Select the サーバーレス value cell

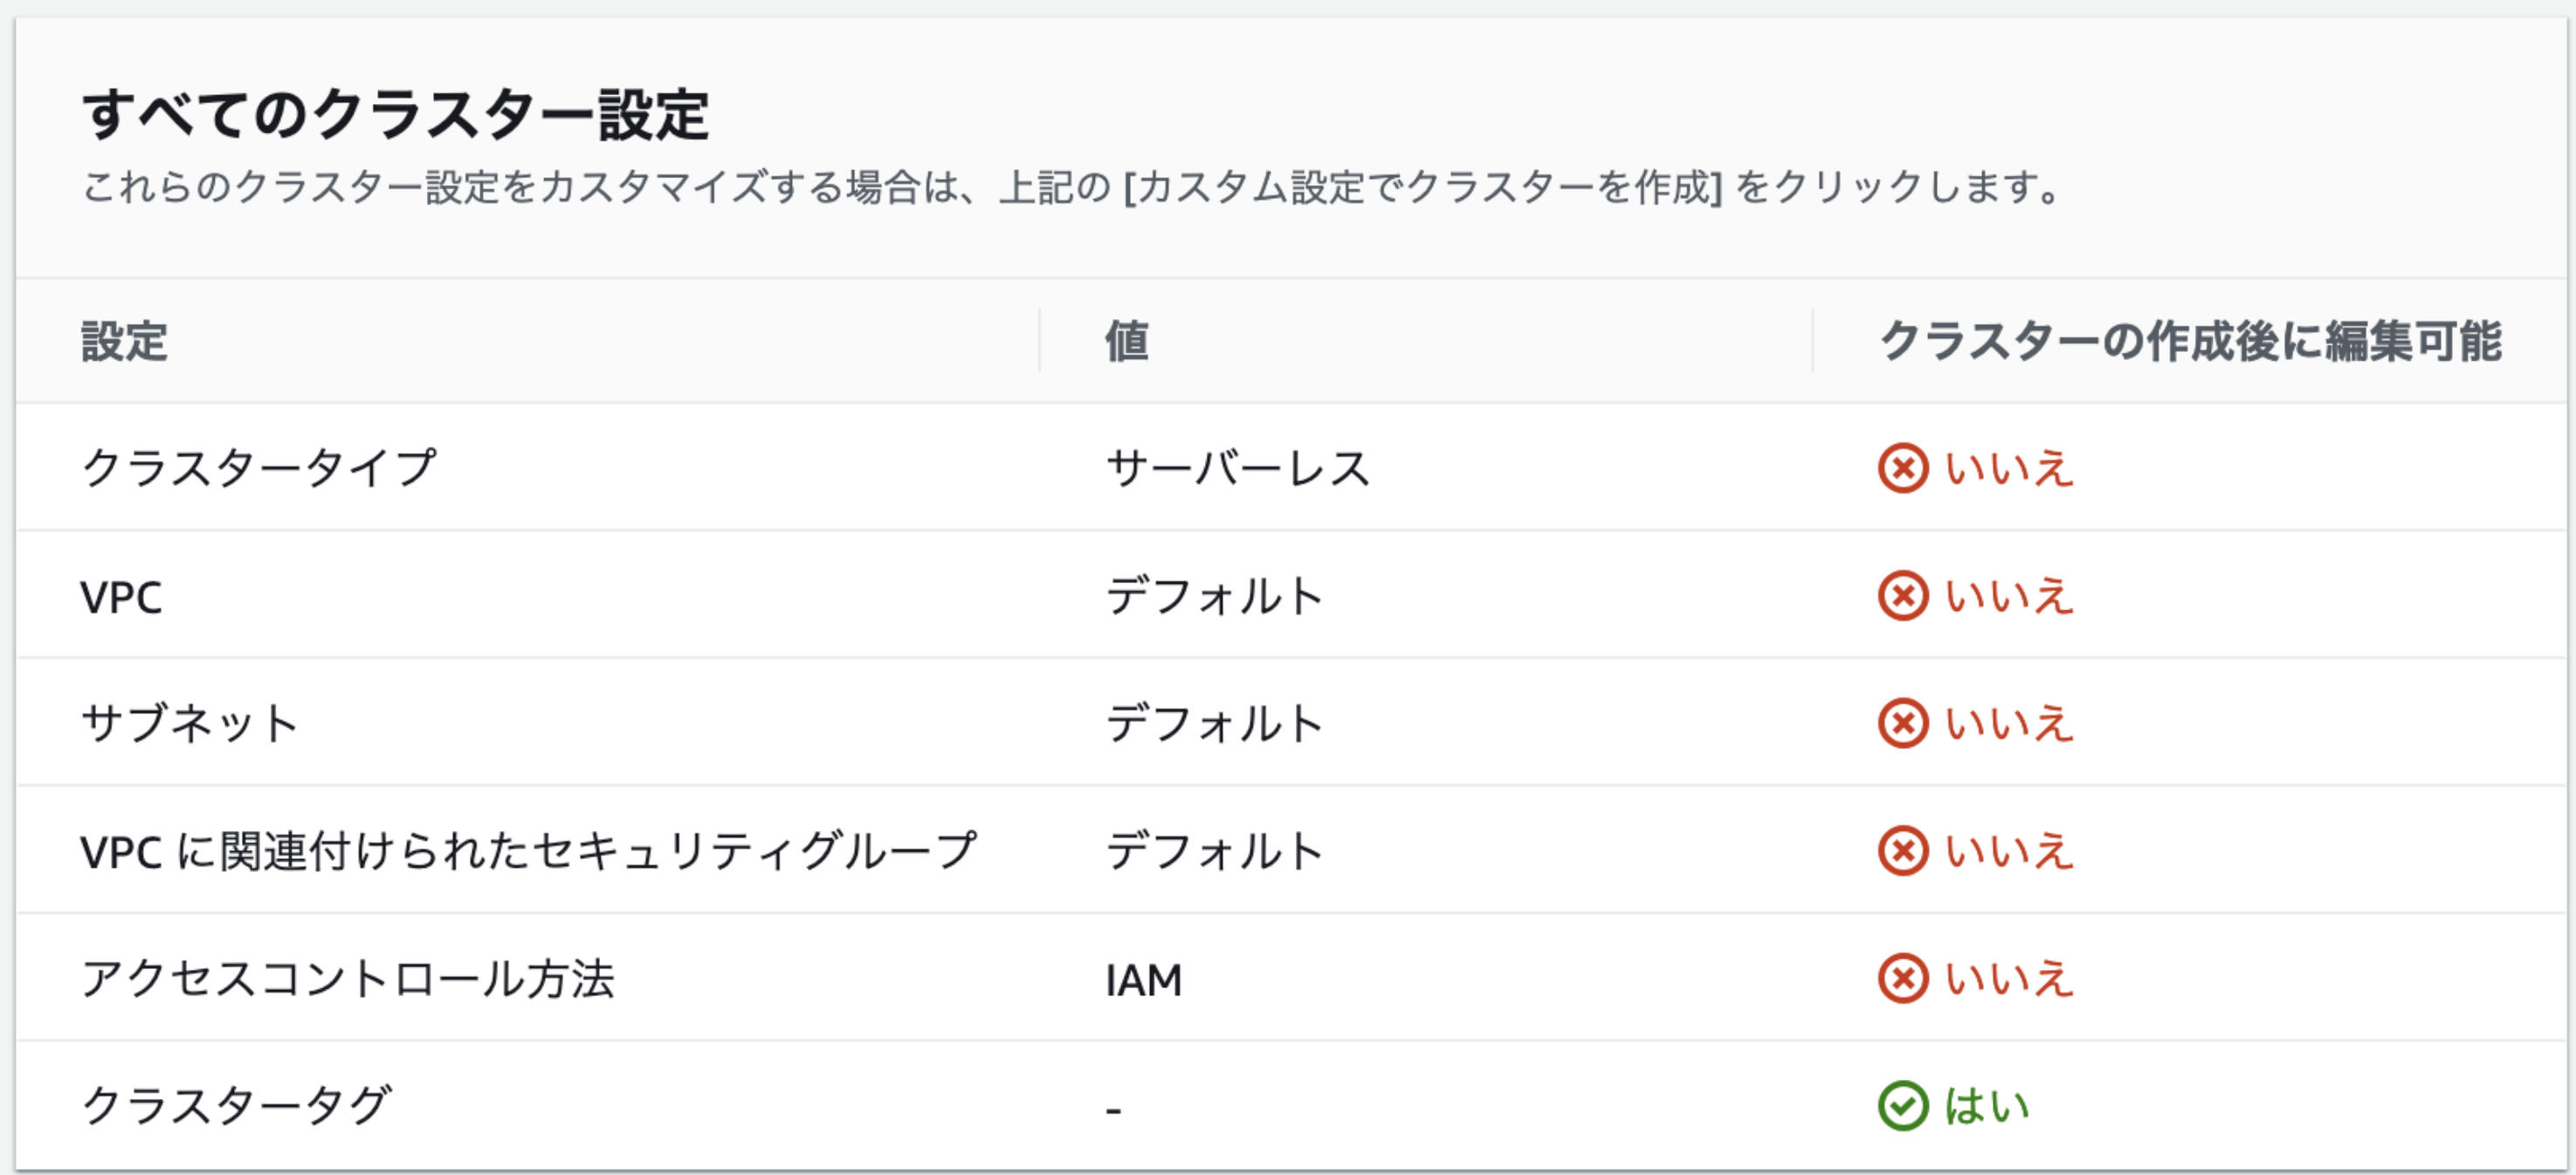tap(1238, 468)
